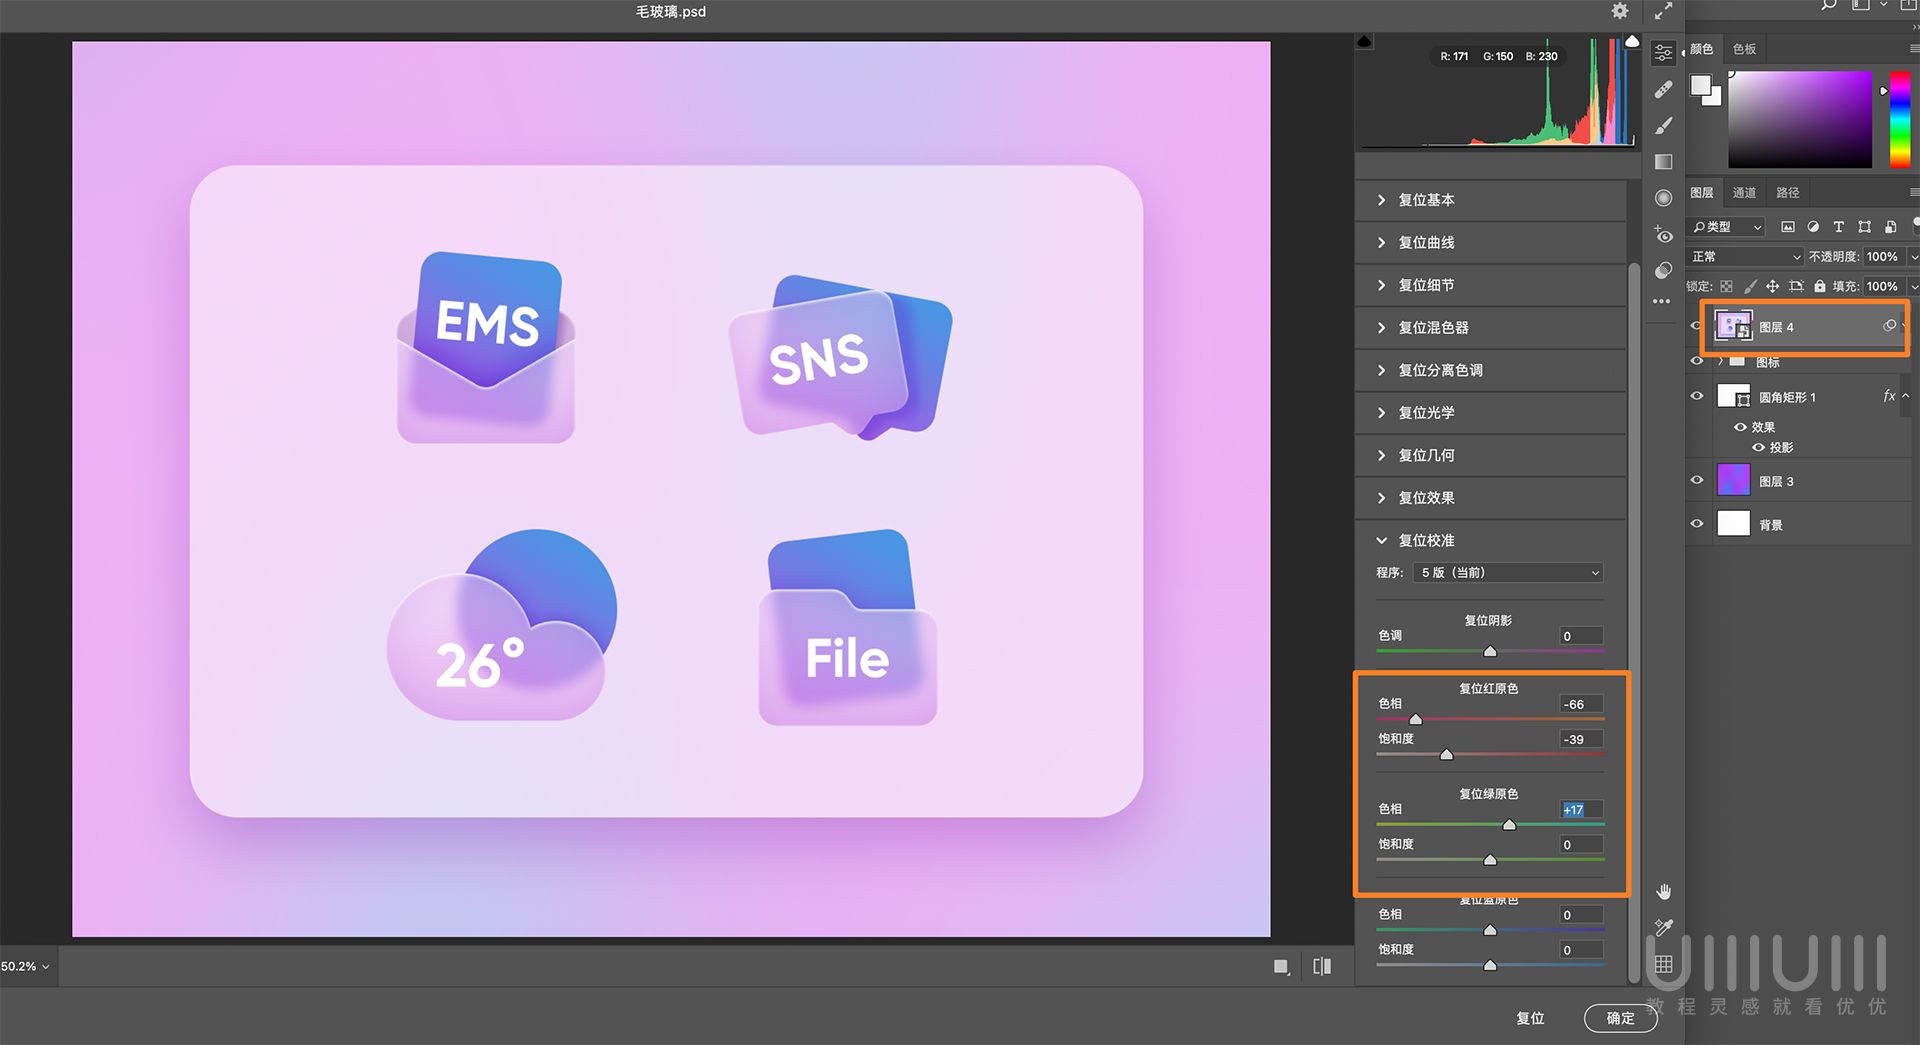The height and width of the screenshot is (1045, 1920).
Task: Open the edit sliders panel icon at top
Action: (x=1663, y=53)
